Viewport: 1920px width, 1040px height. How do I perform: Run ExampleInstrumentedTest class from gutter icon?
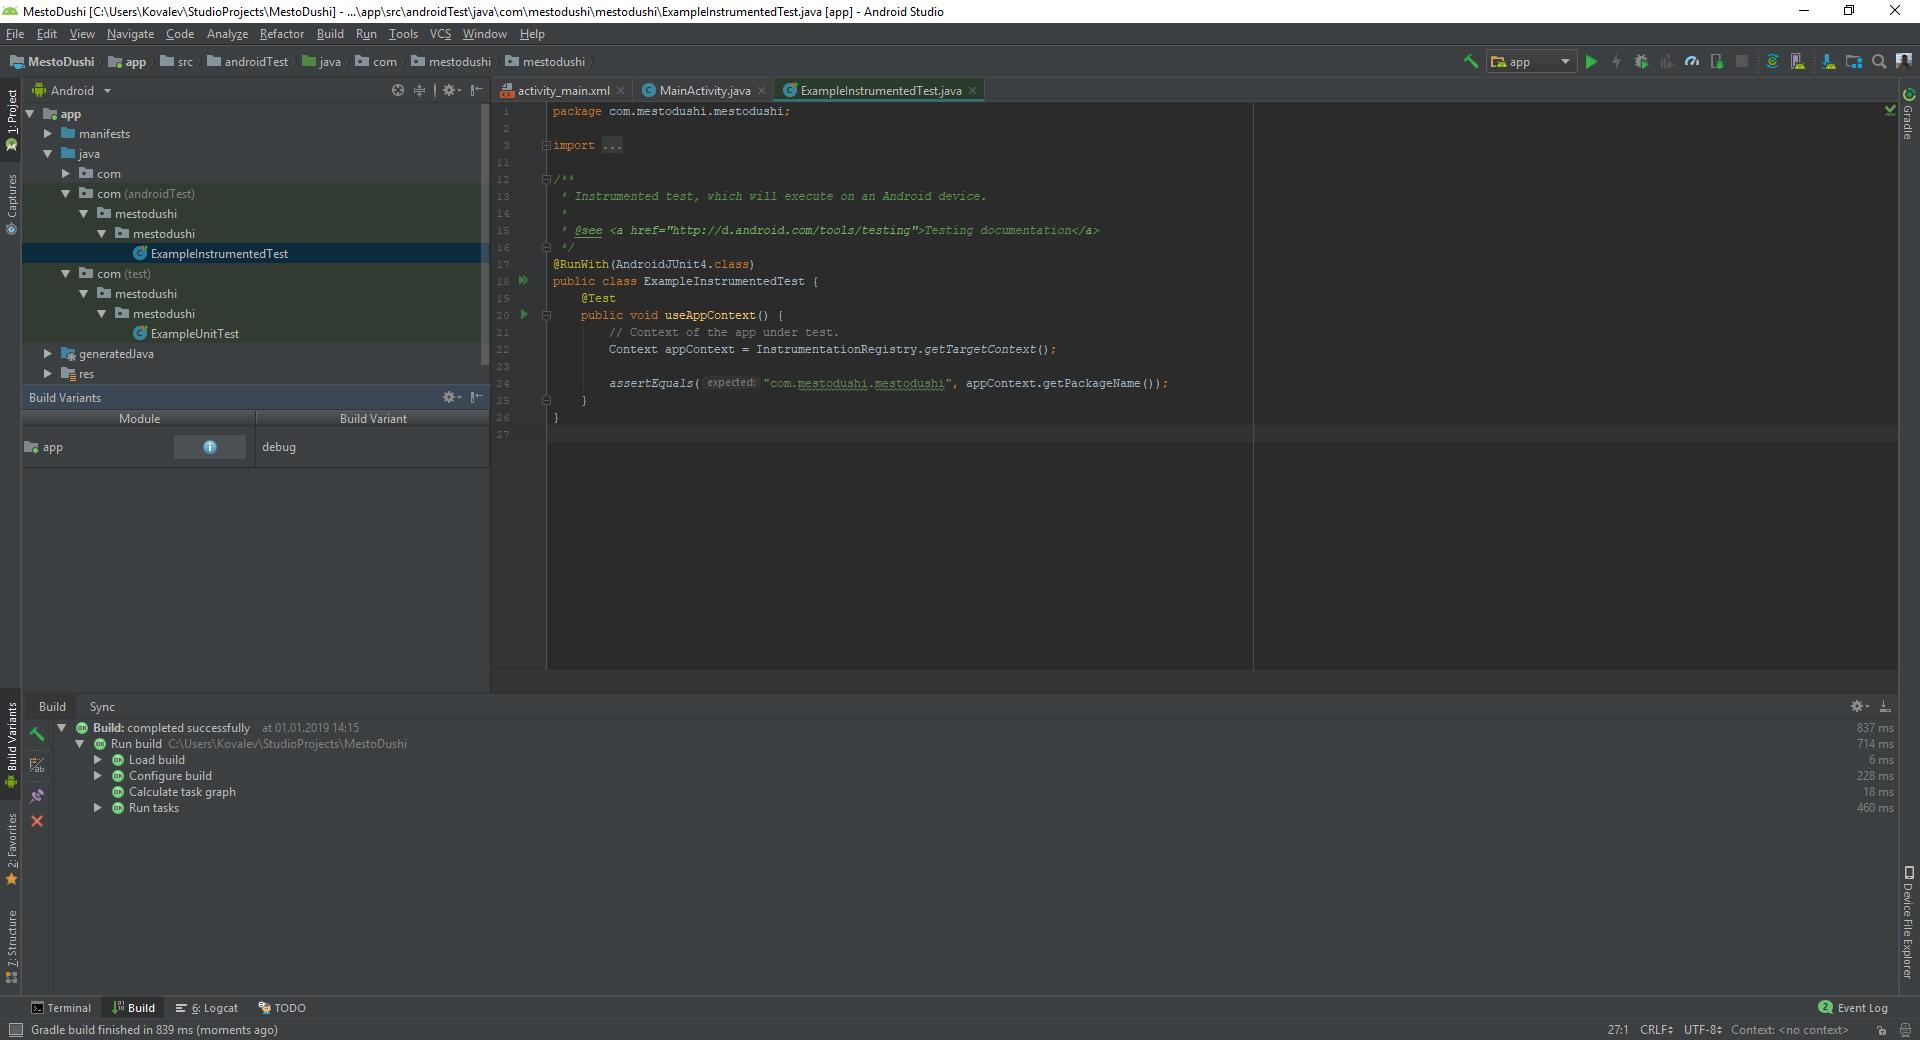tap(523, 281)
